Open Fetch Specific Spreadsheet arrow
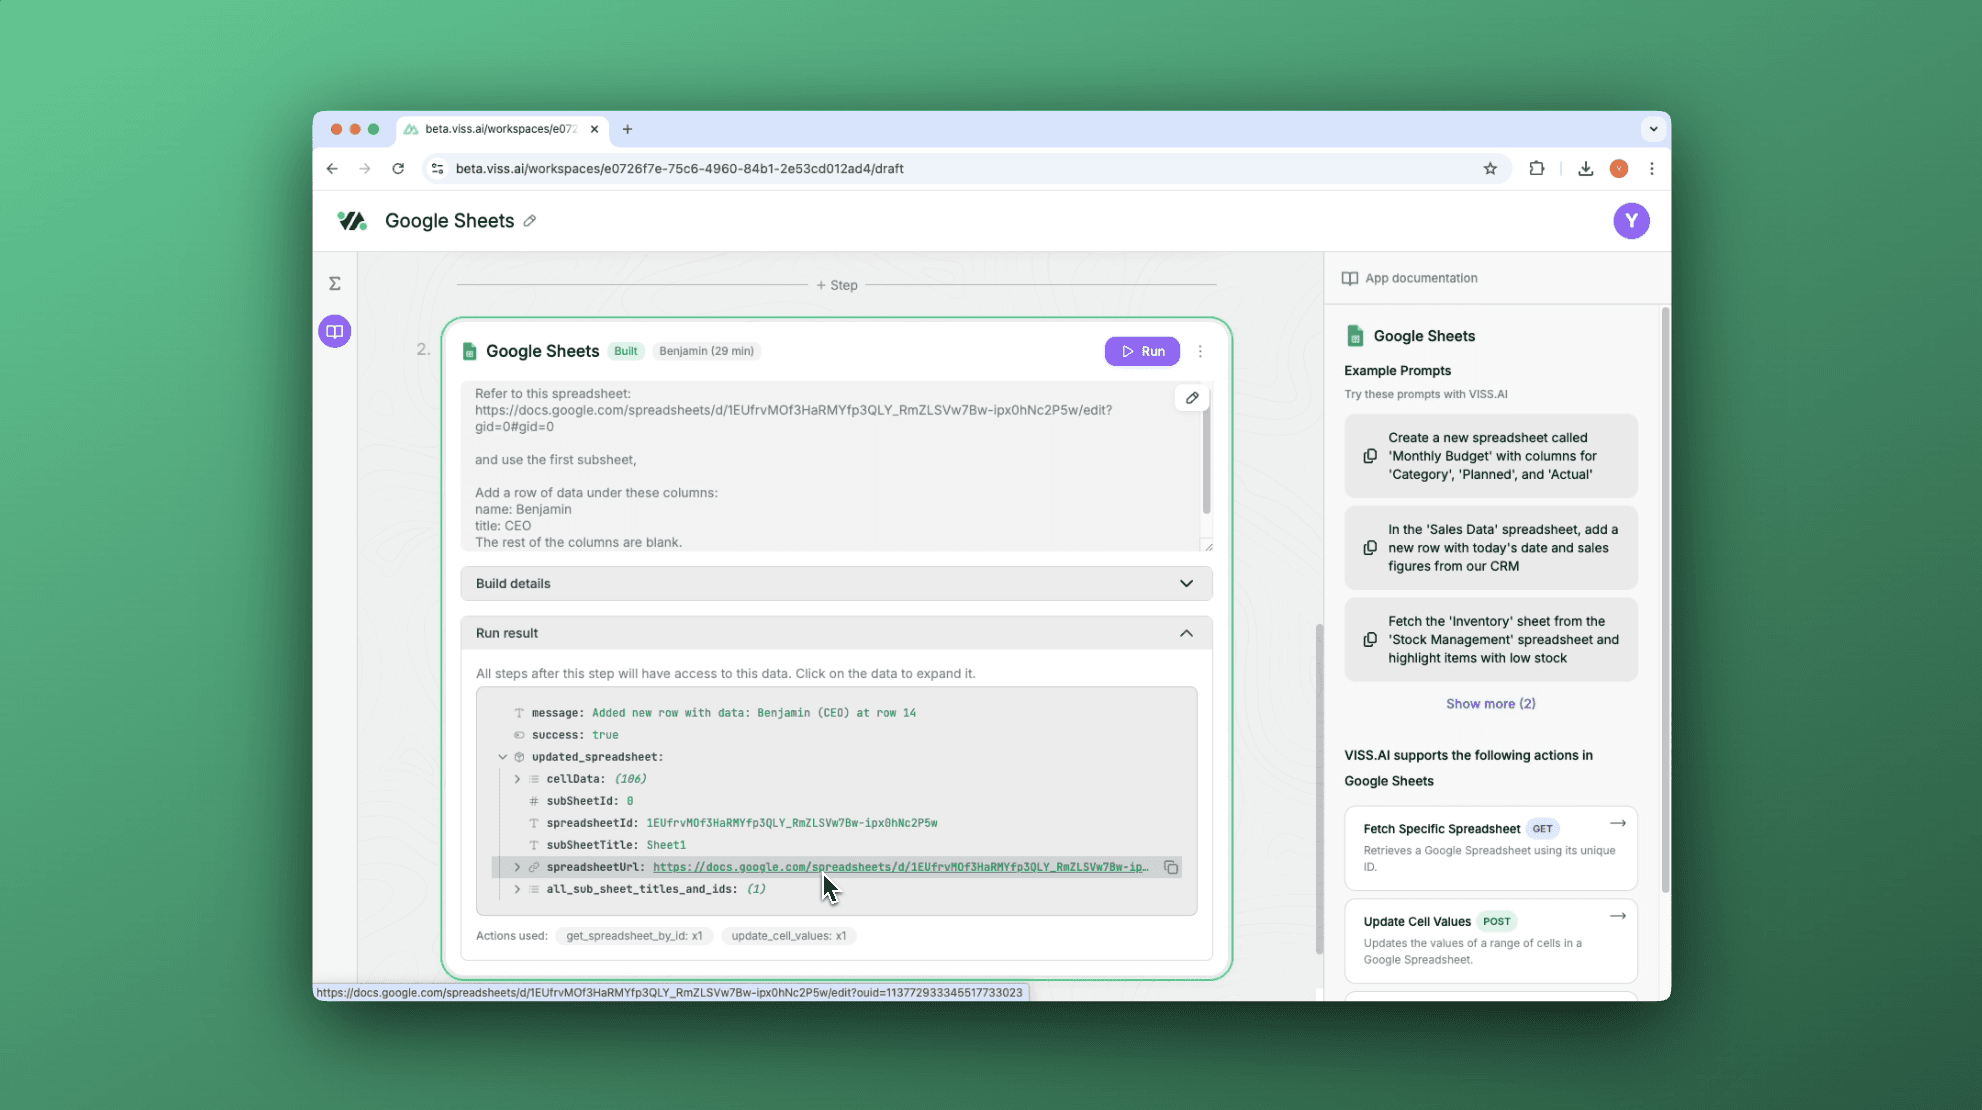This screenshot has width=1982, height=1110. coord(1617,823)
